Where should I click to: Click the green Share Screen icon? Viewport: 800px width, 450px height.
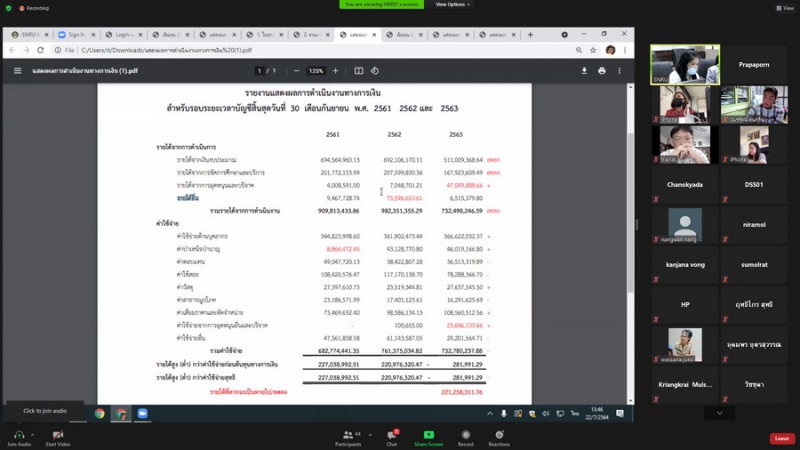[x=428, y=435]
